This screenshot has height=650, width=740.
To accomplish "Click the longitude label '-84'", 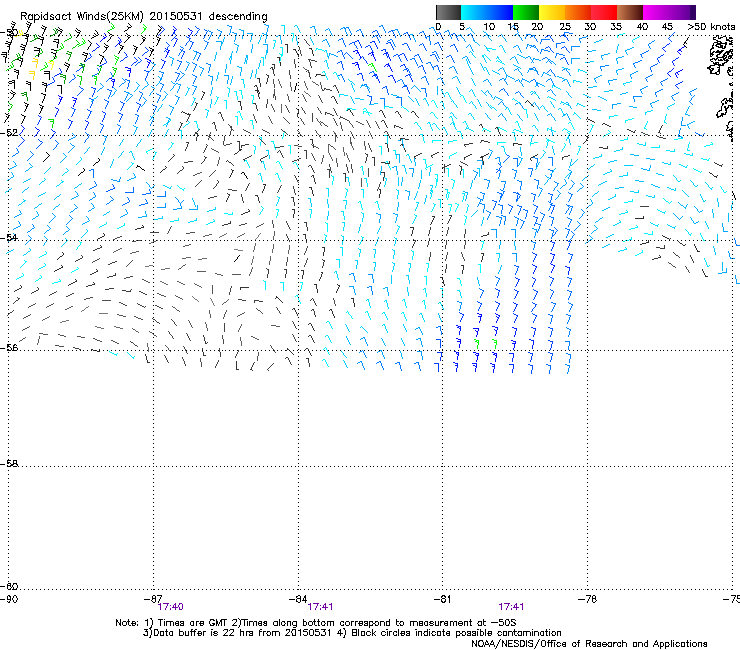I will click(x=298, y=599).
